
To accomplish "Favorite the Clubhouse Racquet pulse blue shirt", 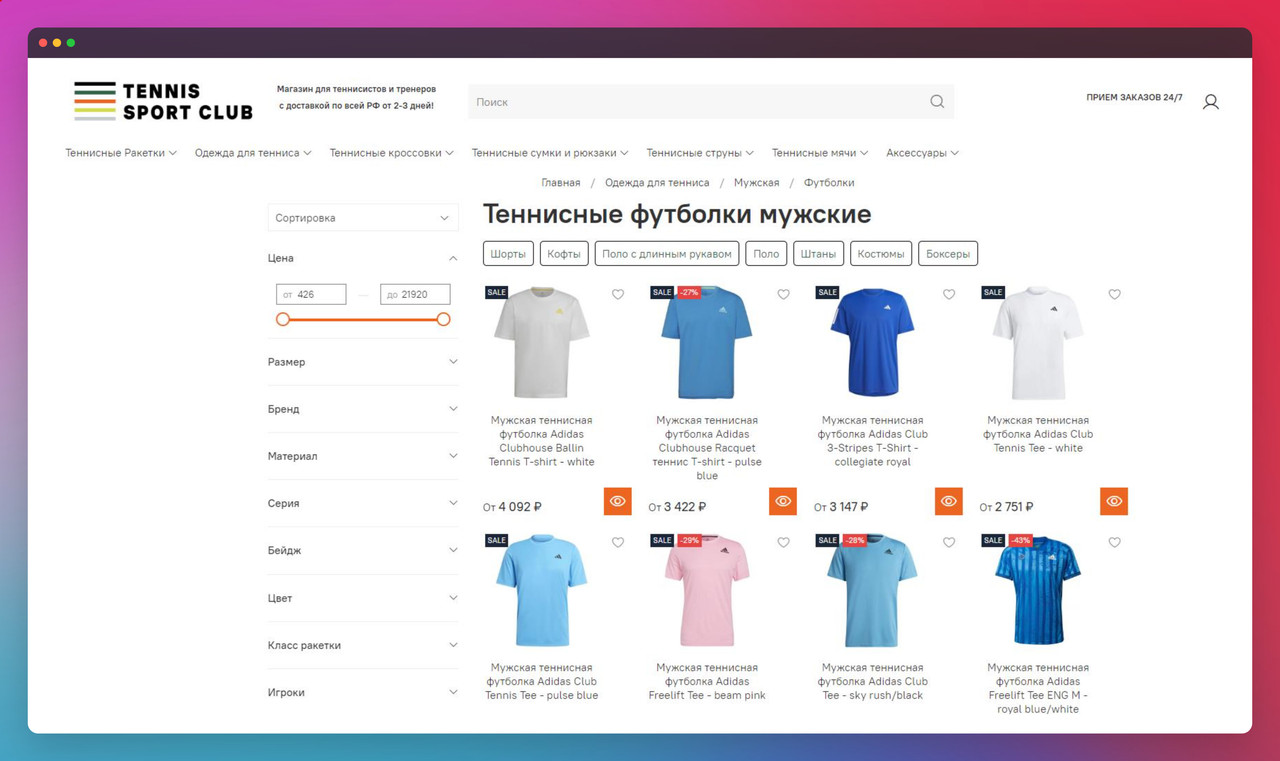I will [x=783, y=295].
